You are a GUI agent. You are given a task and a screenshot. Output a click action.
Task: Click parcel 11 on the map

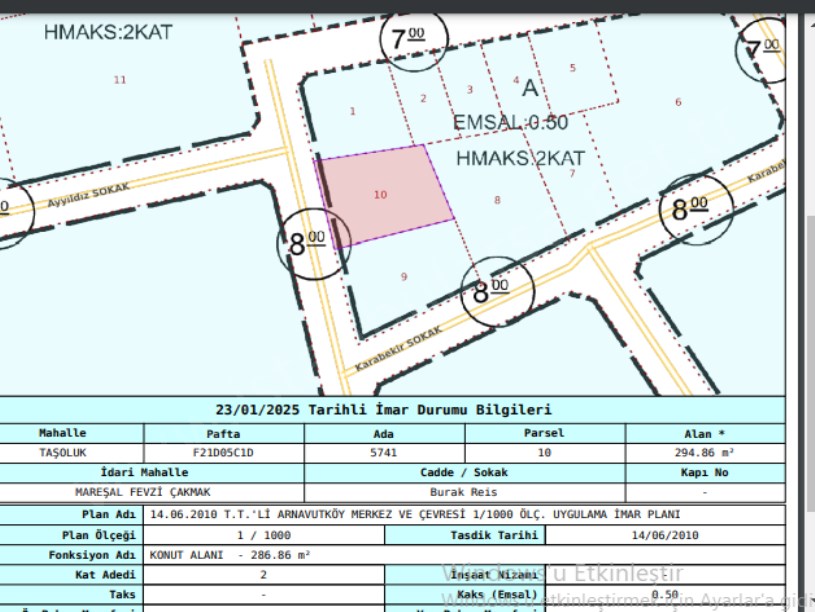coord(120,80)
